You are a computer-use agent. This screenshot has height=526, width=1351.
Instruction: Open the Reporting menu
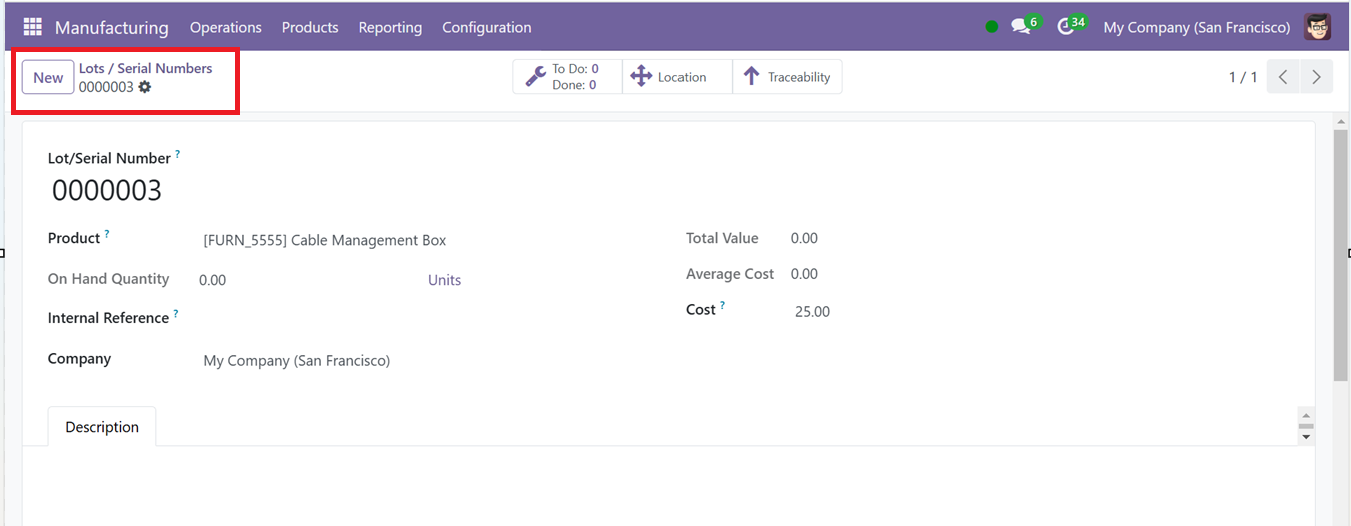pos(390,27)
